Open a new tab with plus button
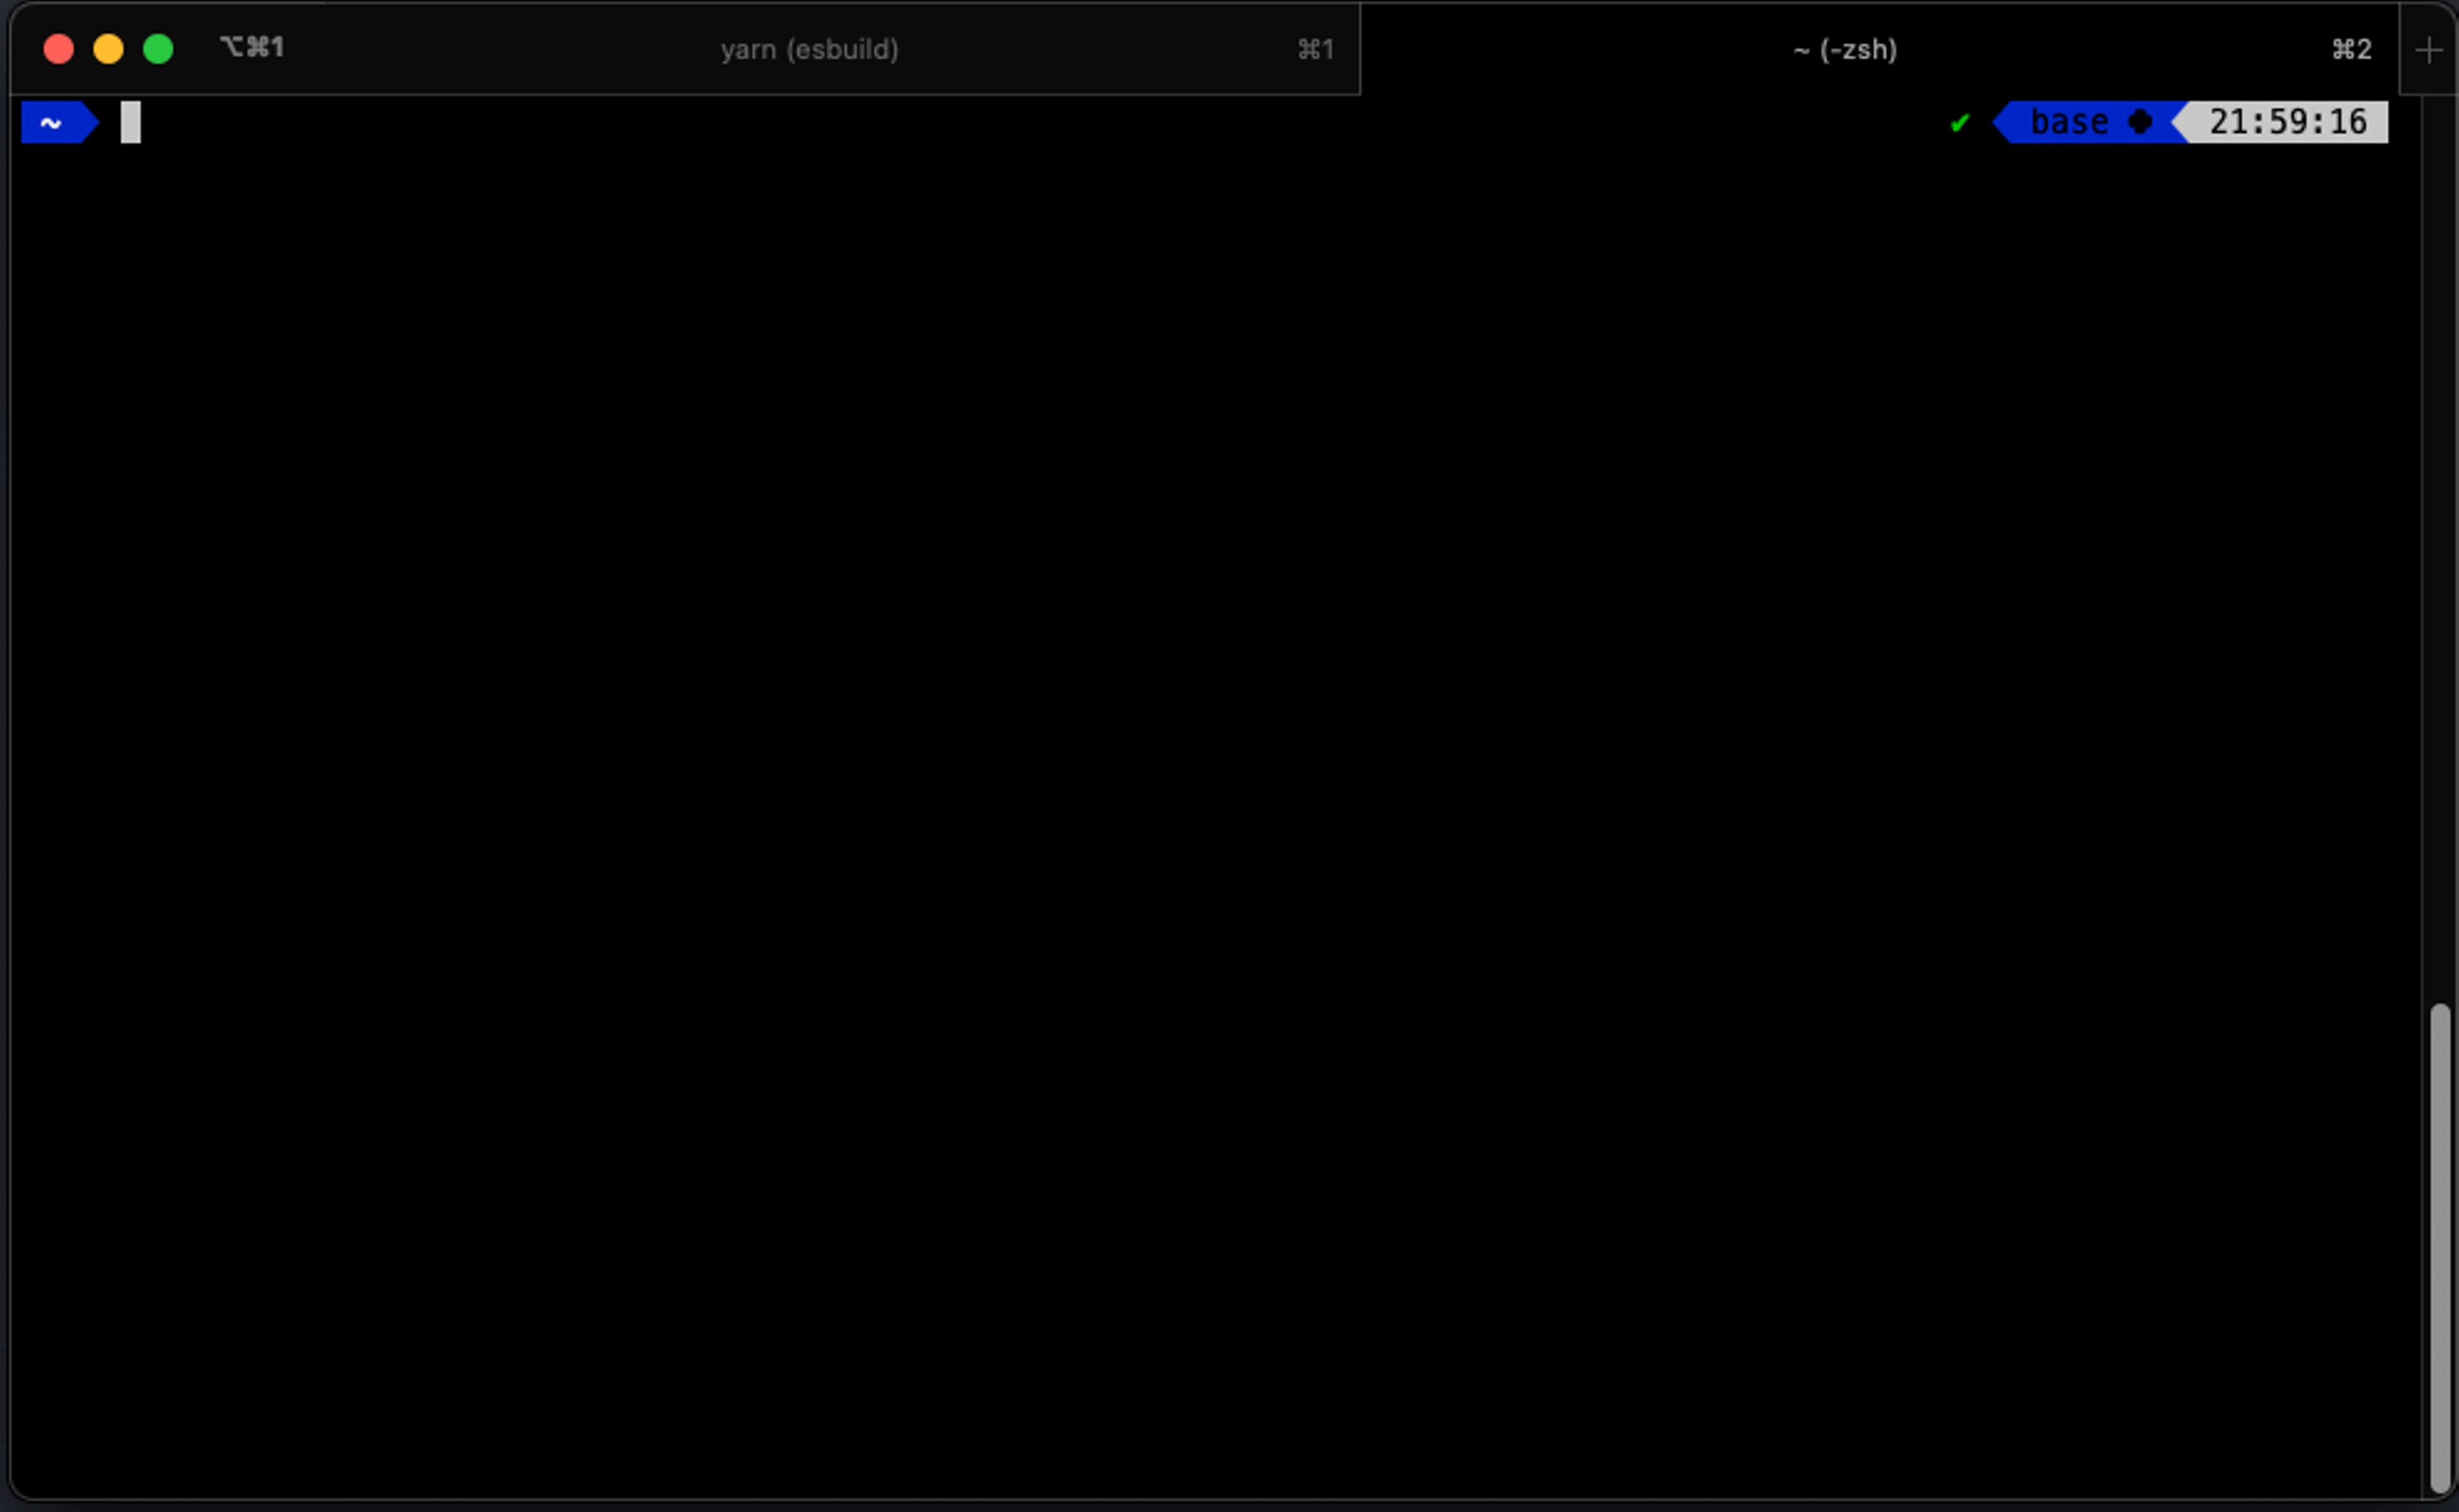This screenshot has height=1512, width=2459. tap(2428, 50)
